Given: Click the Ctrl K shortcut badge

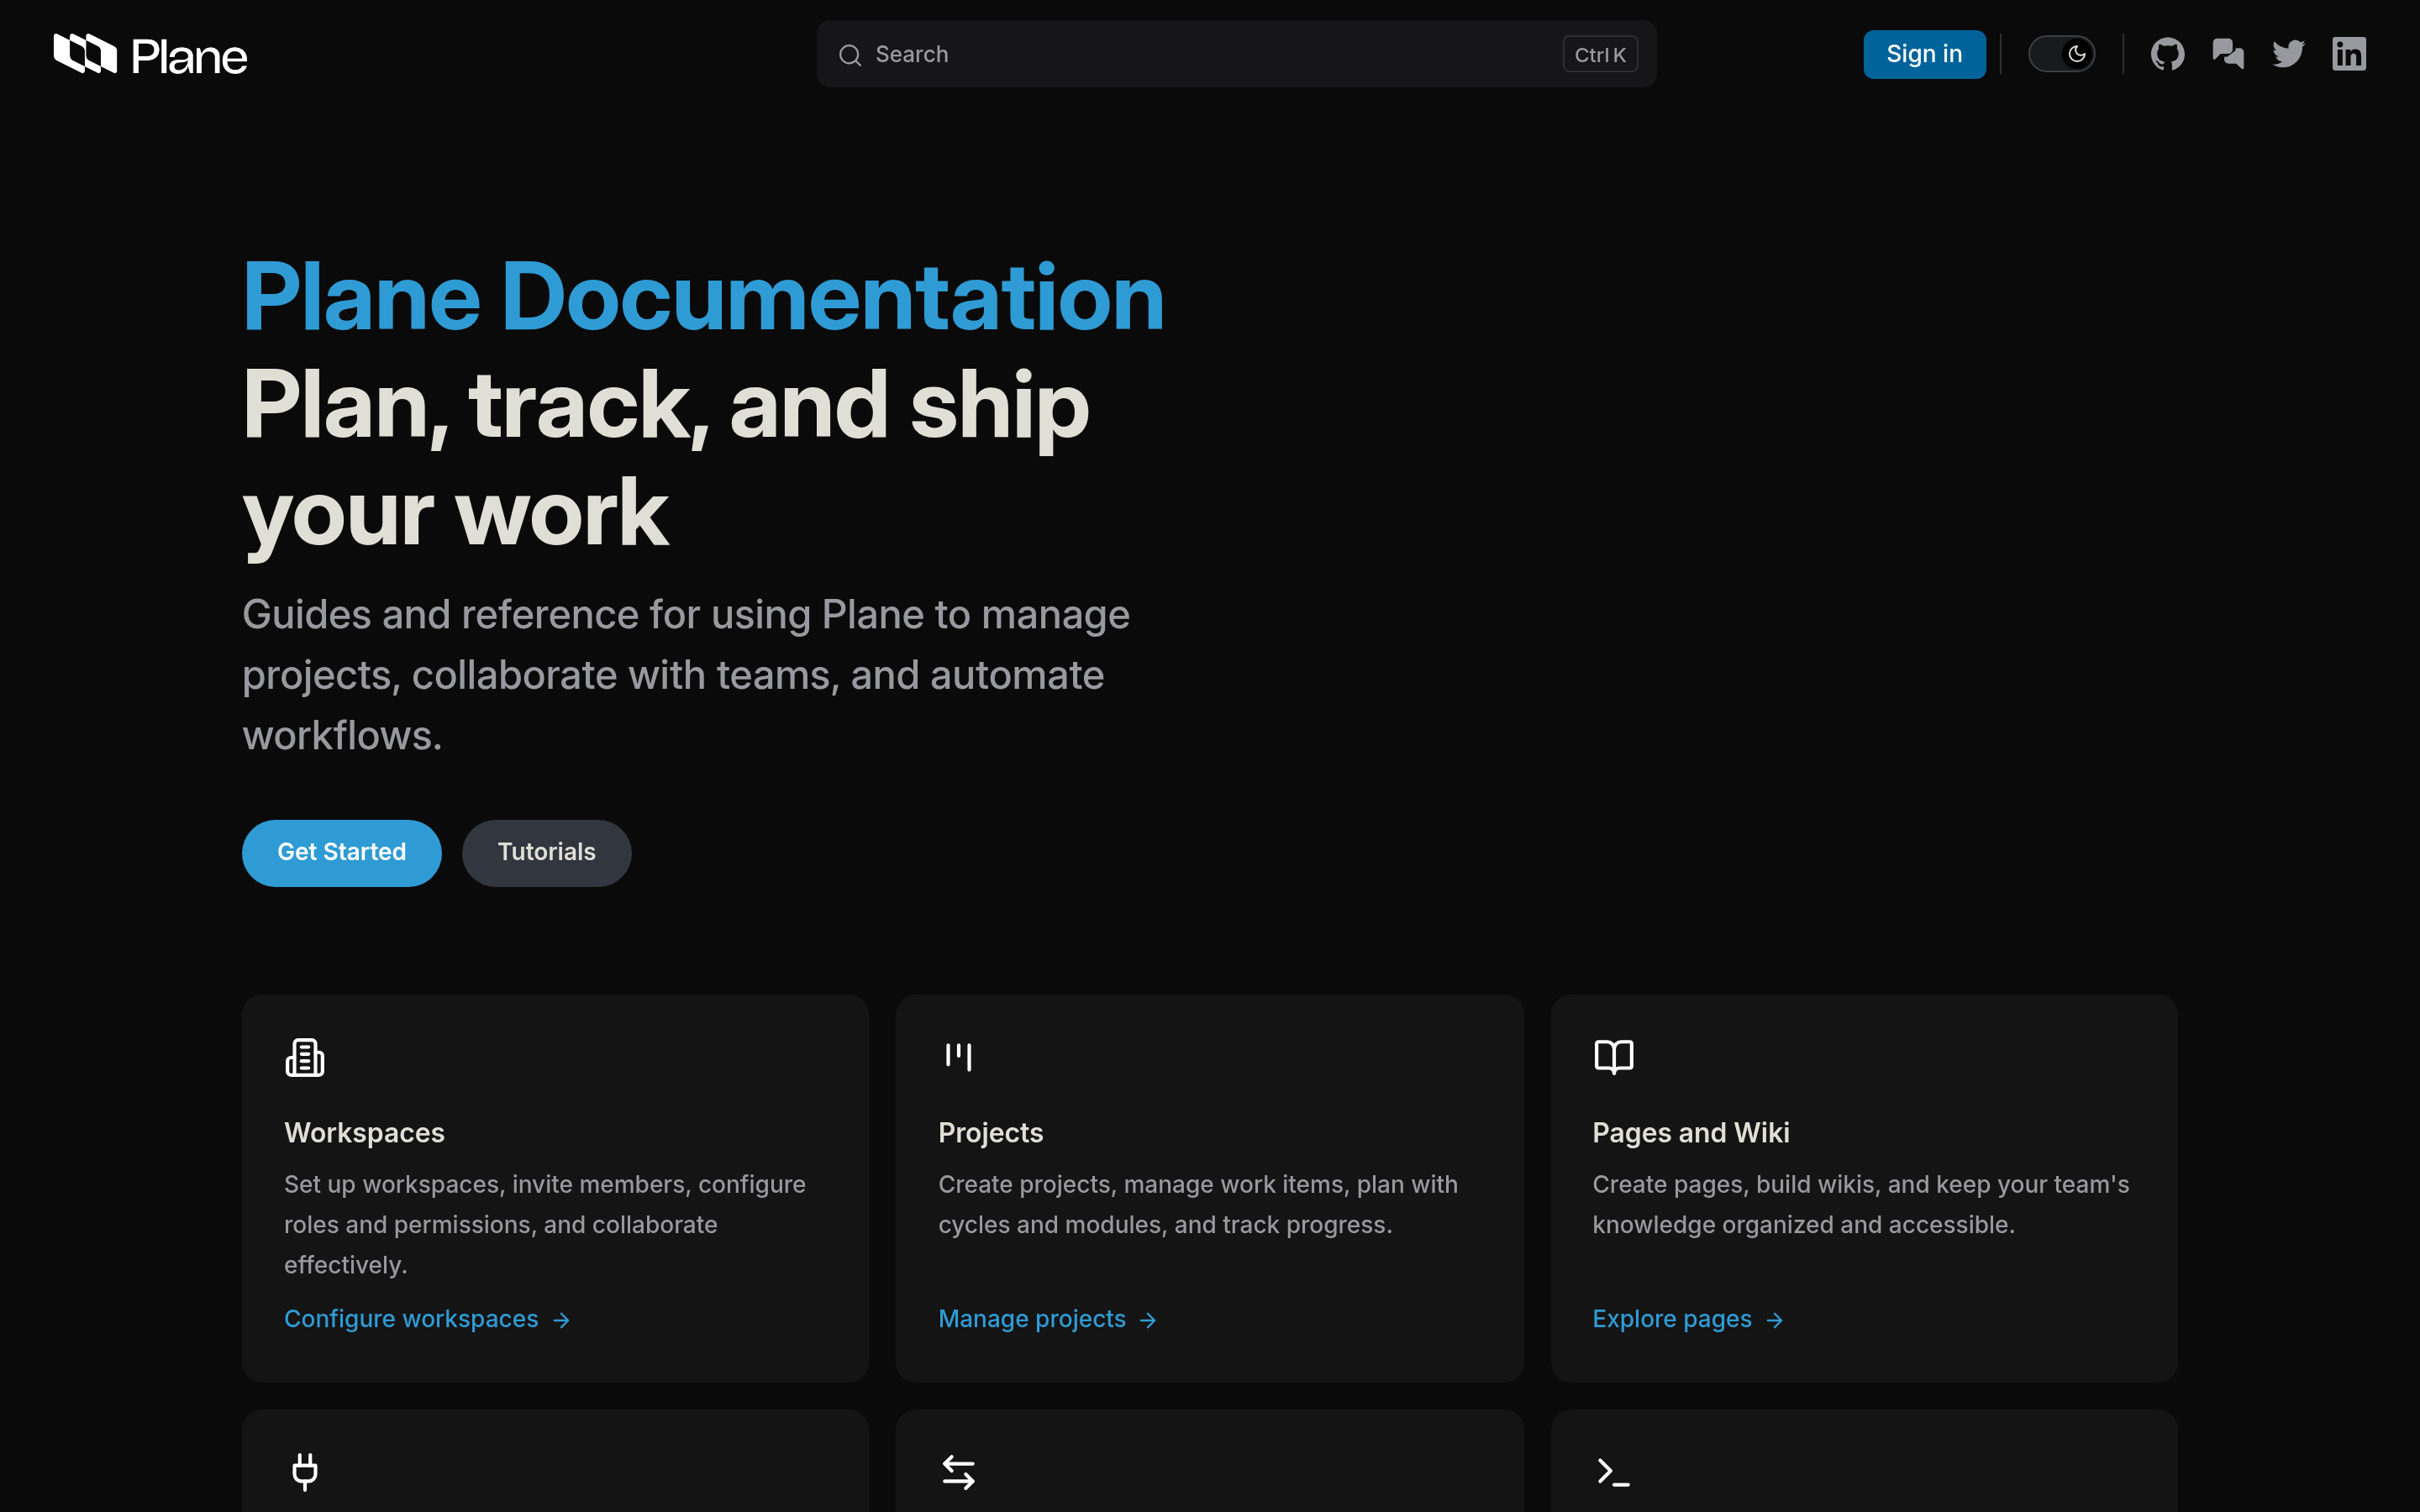Looking at the screenshot, I should coord(1600,55).
